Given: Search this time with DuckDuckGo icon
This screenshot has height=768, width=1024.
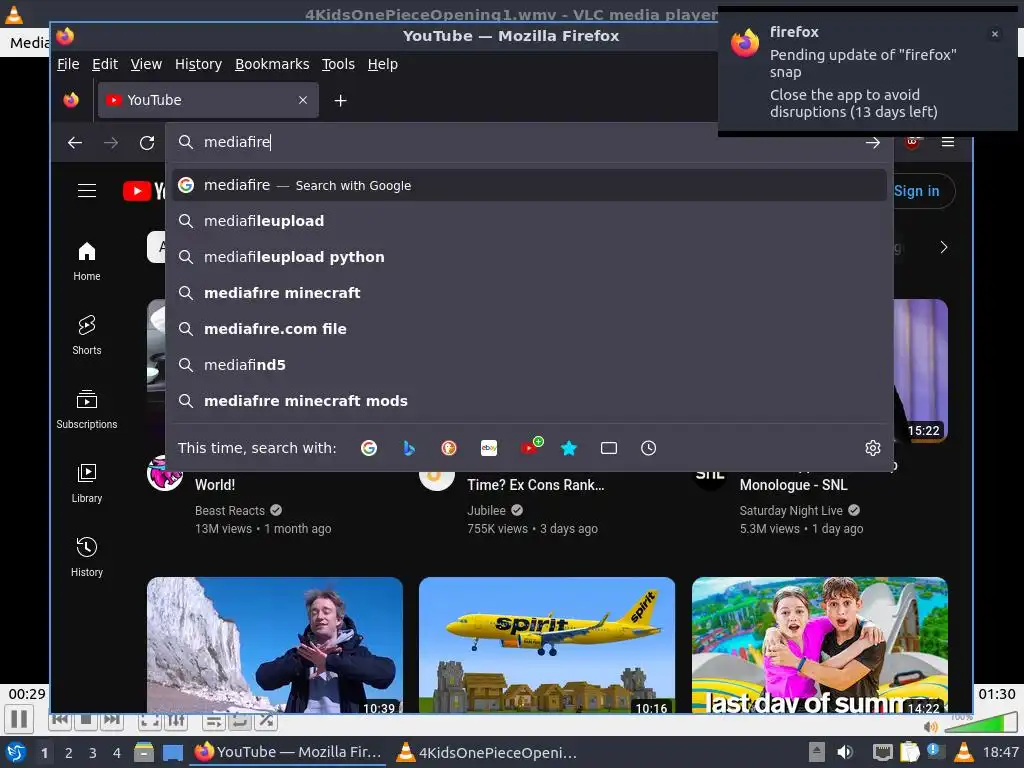Looking at the screenshot, I should [x=449, y=448].
